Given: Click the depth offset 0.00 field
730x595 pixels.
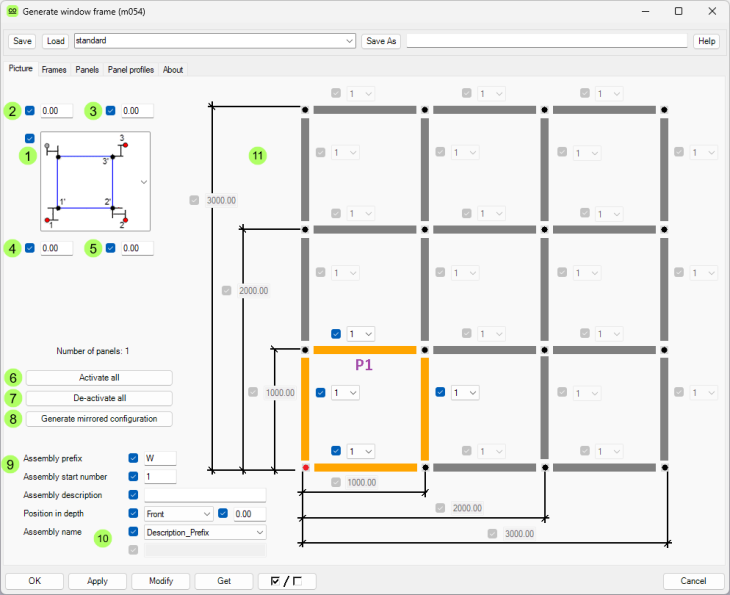Looking at the screenshot, I should [x=250, y=514].
